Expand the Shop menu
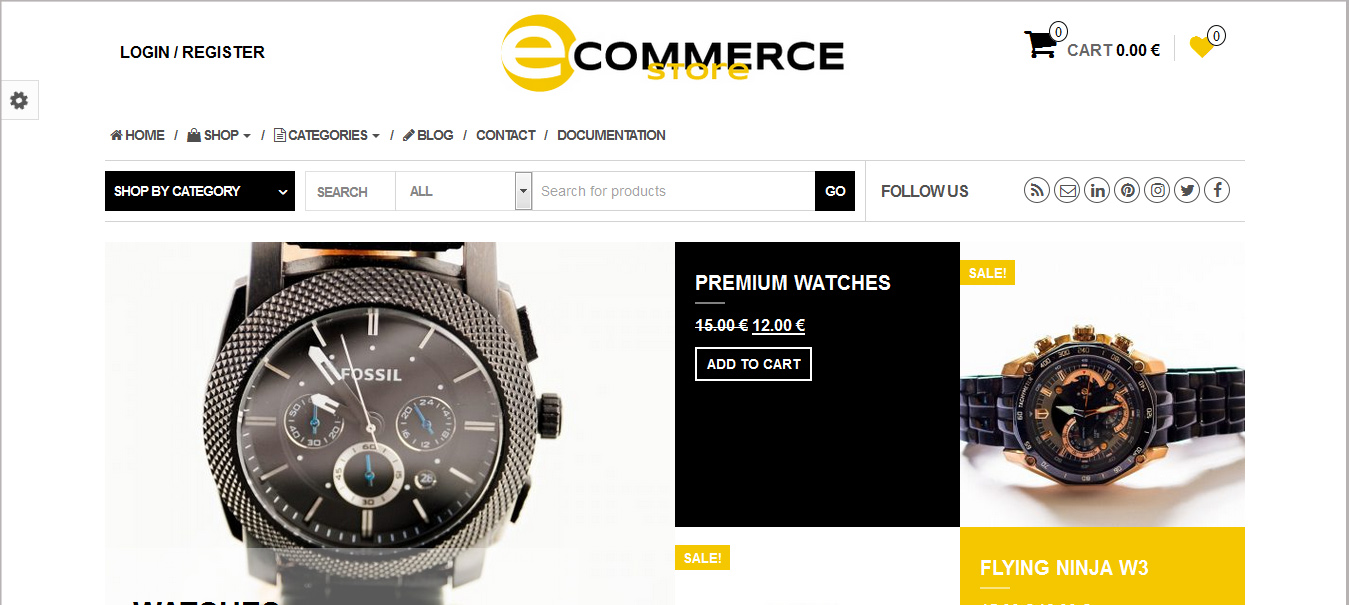The height and width of the screenshot is (605, 1349). 219,135
